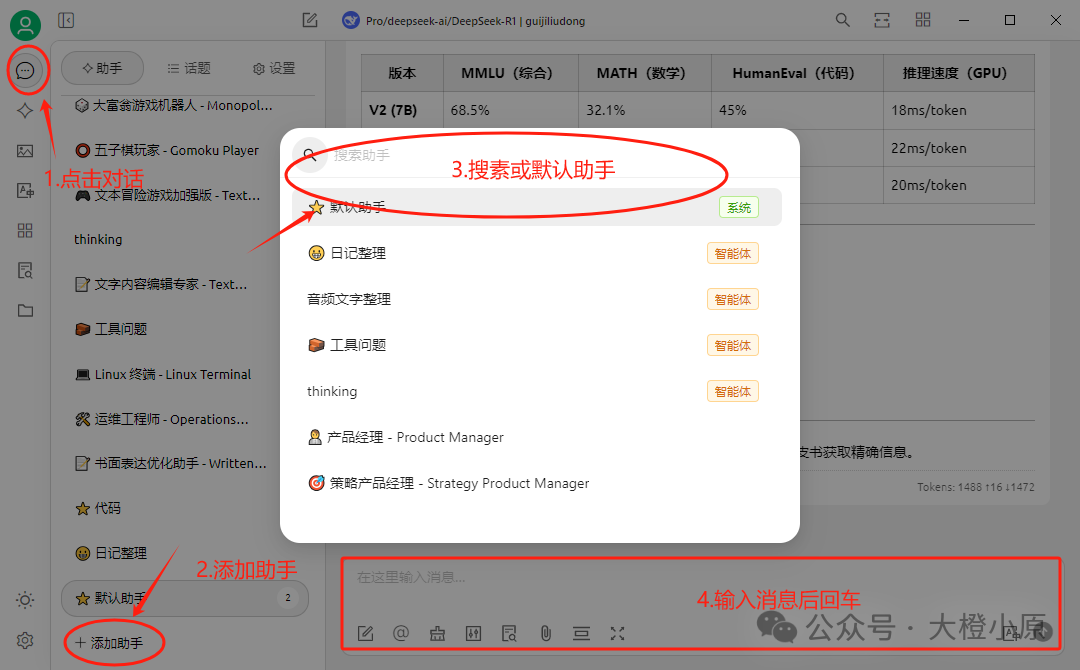Choose 工具问题 in the popup list
Screen dimensions: 1080x670
537,345
